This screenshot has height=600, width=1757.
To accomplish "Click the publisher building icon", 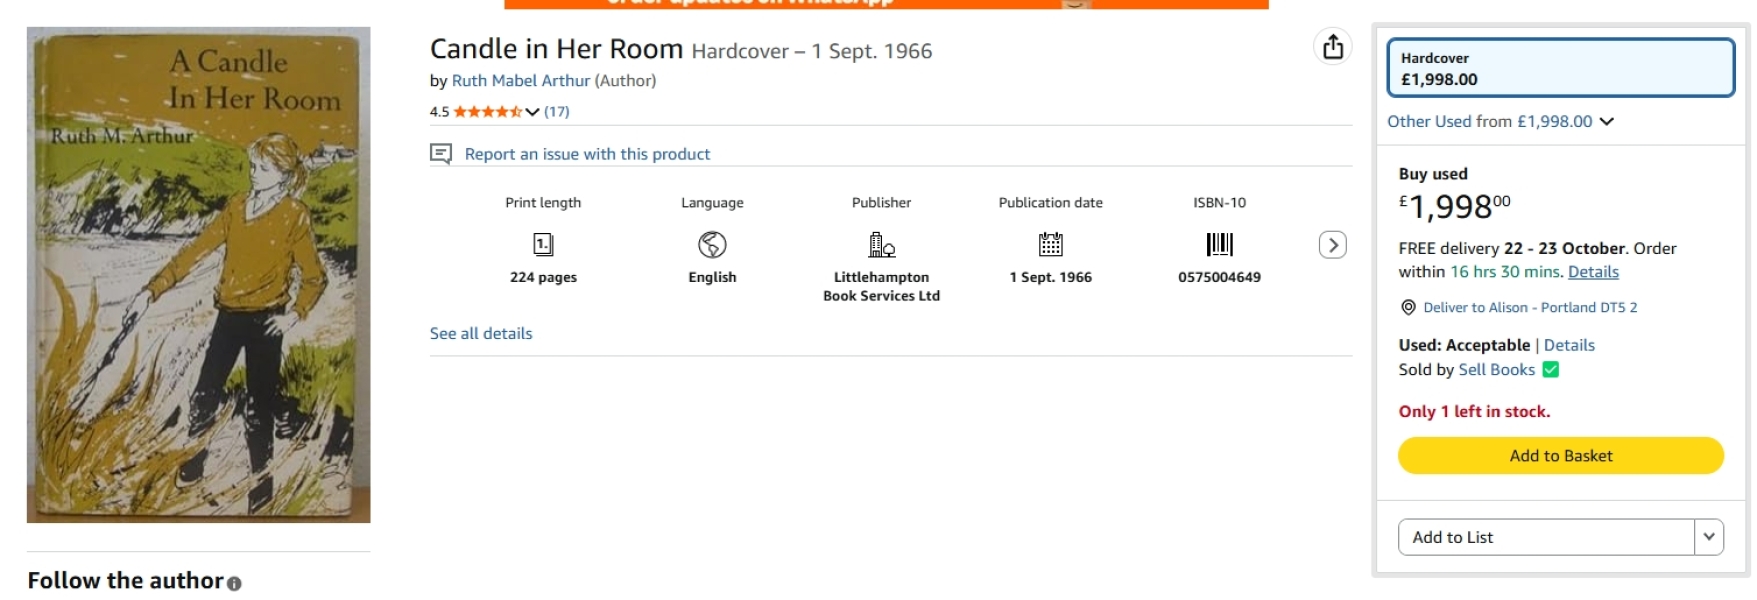I will [881, 245].
